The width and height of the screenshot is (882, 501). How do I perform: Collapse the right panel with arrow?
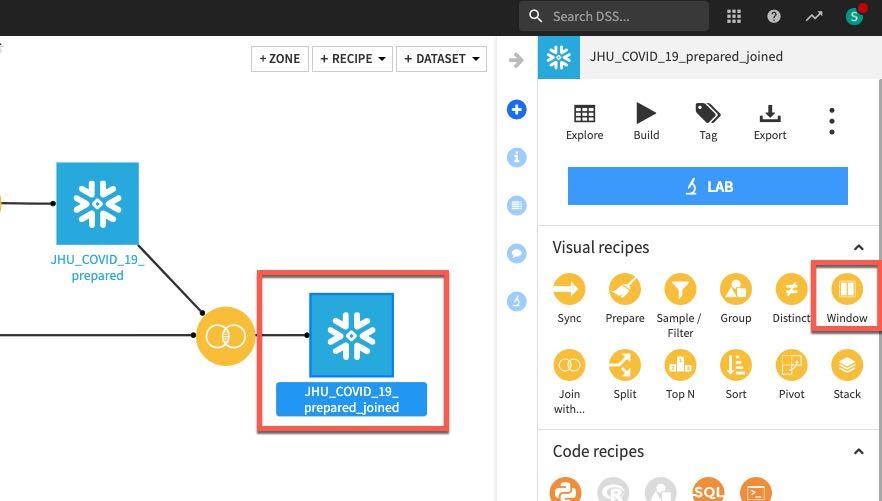[516, 60]
